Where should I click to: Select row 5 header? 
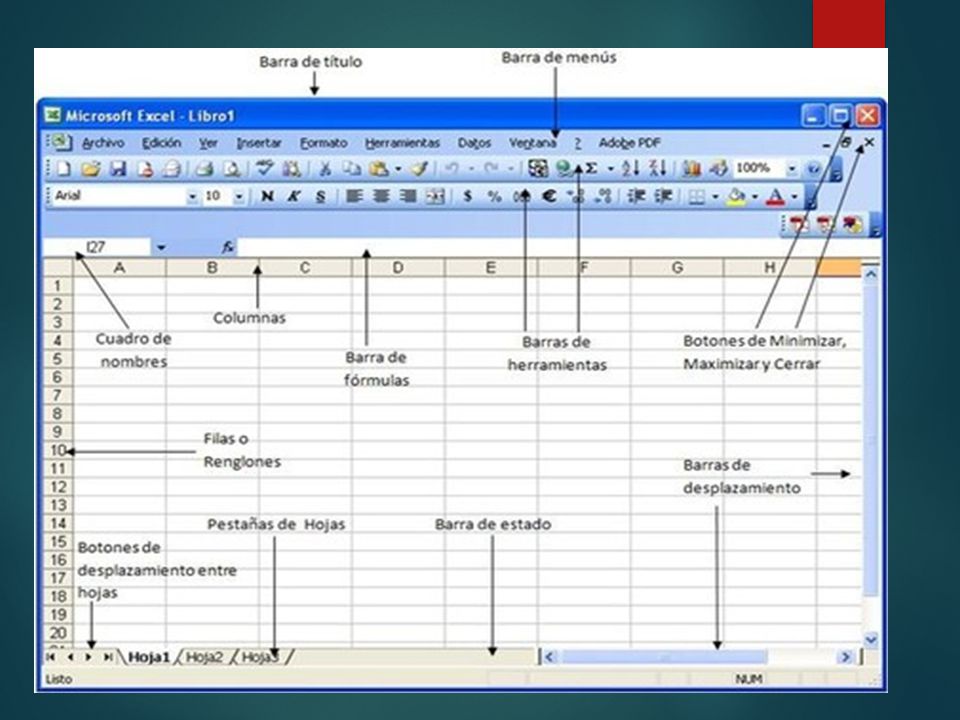click(58, 358)
